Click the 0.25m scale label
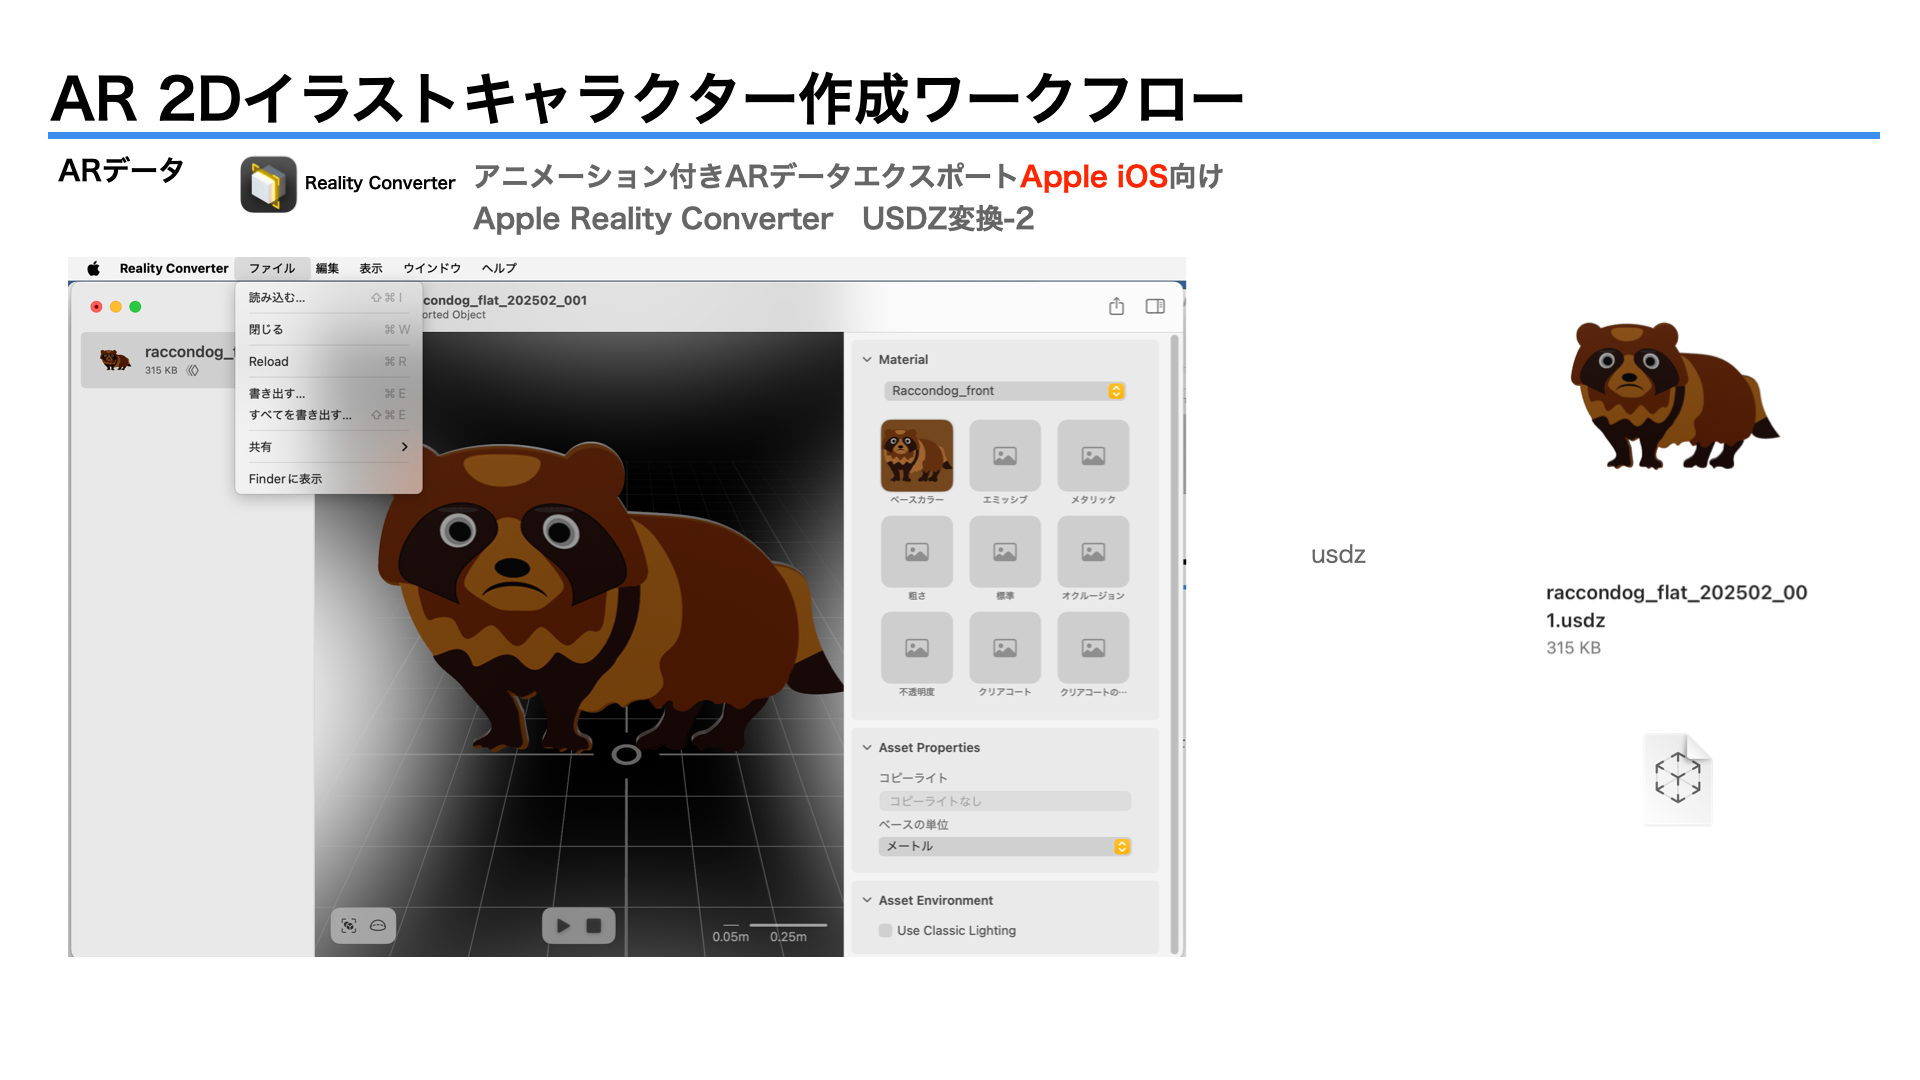This screenshot has height=1080, width=1920. 788,937
